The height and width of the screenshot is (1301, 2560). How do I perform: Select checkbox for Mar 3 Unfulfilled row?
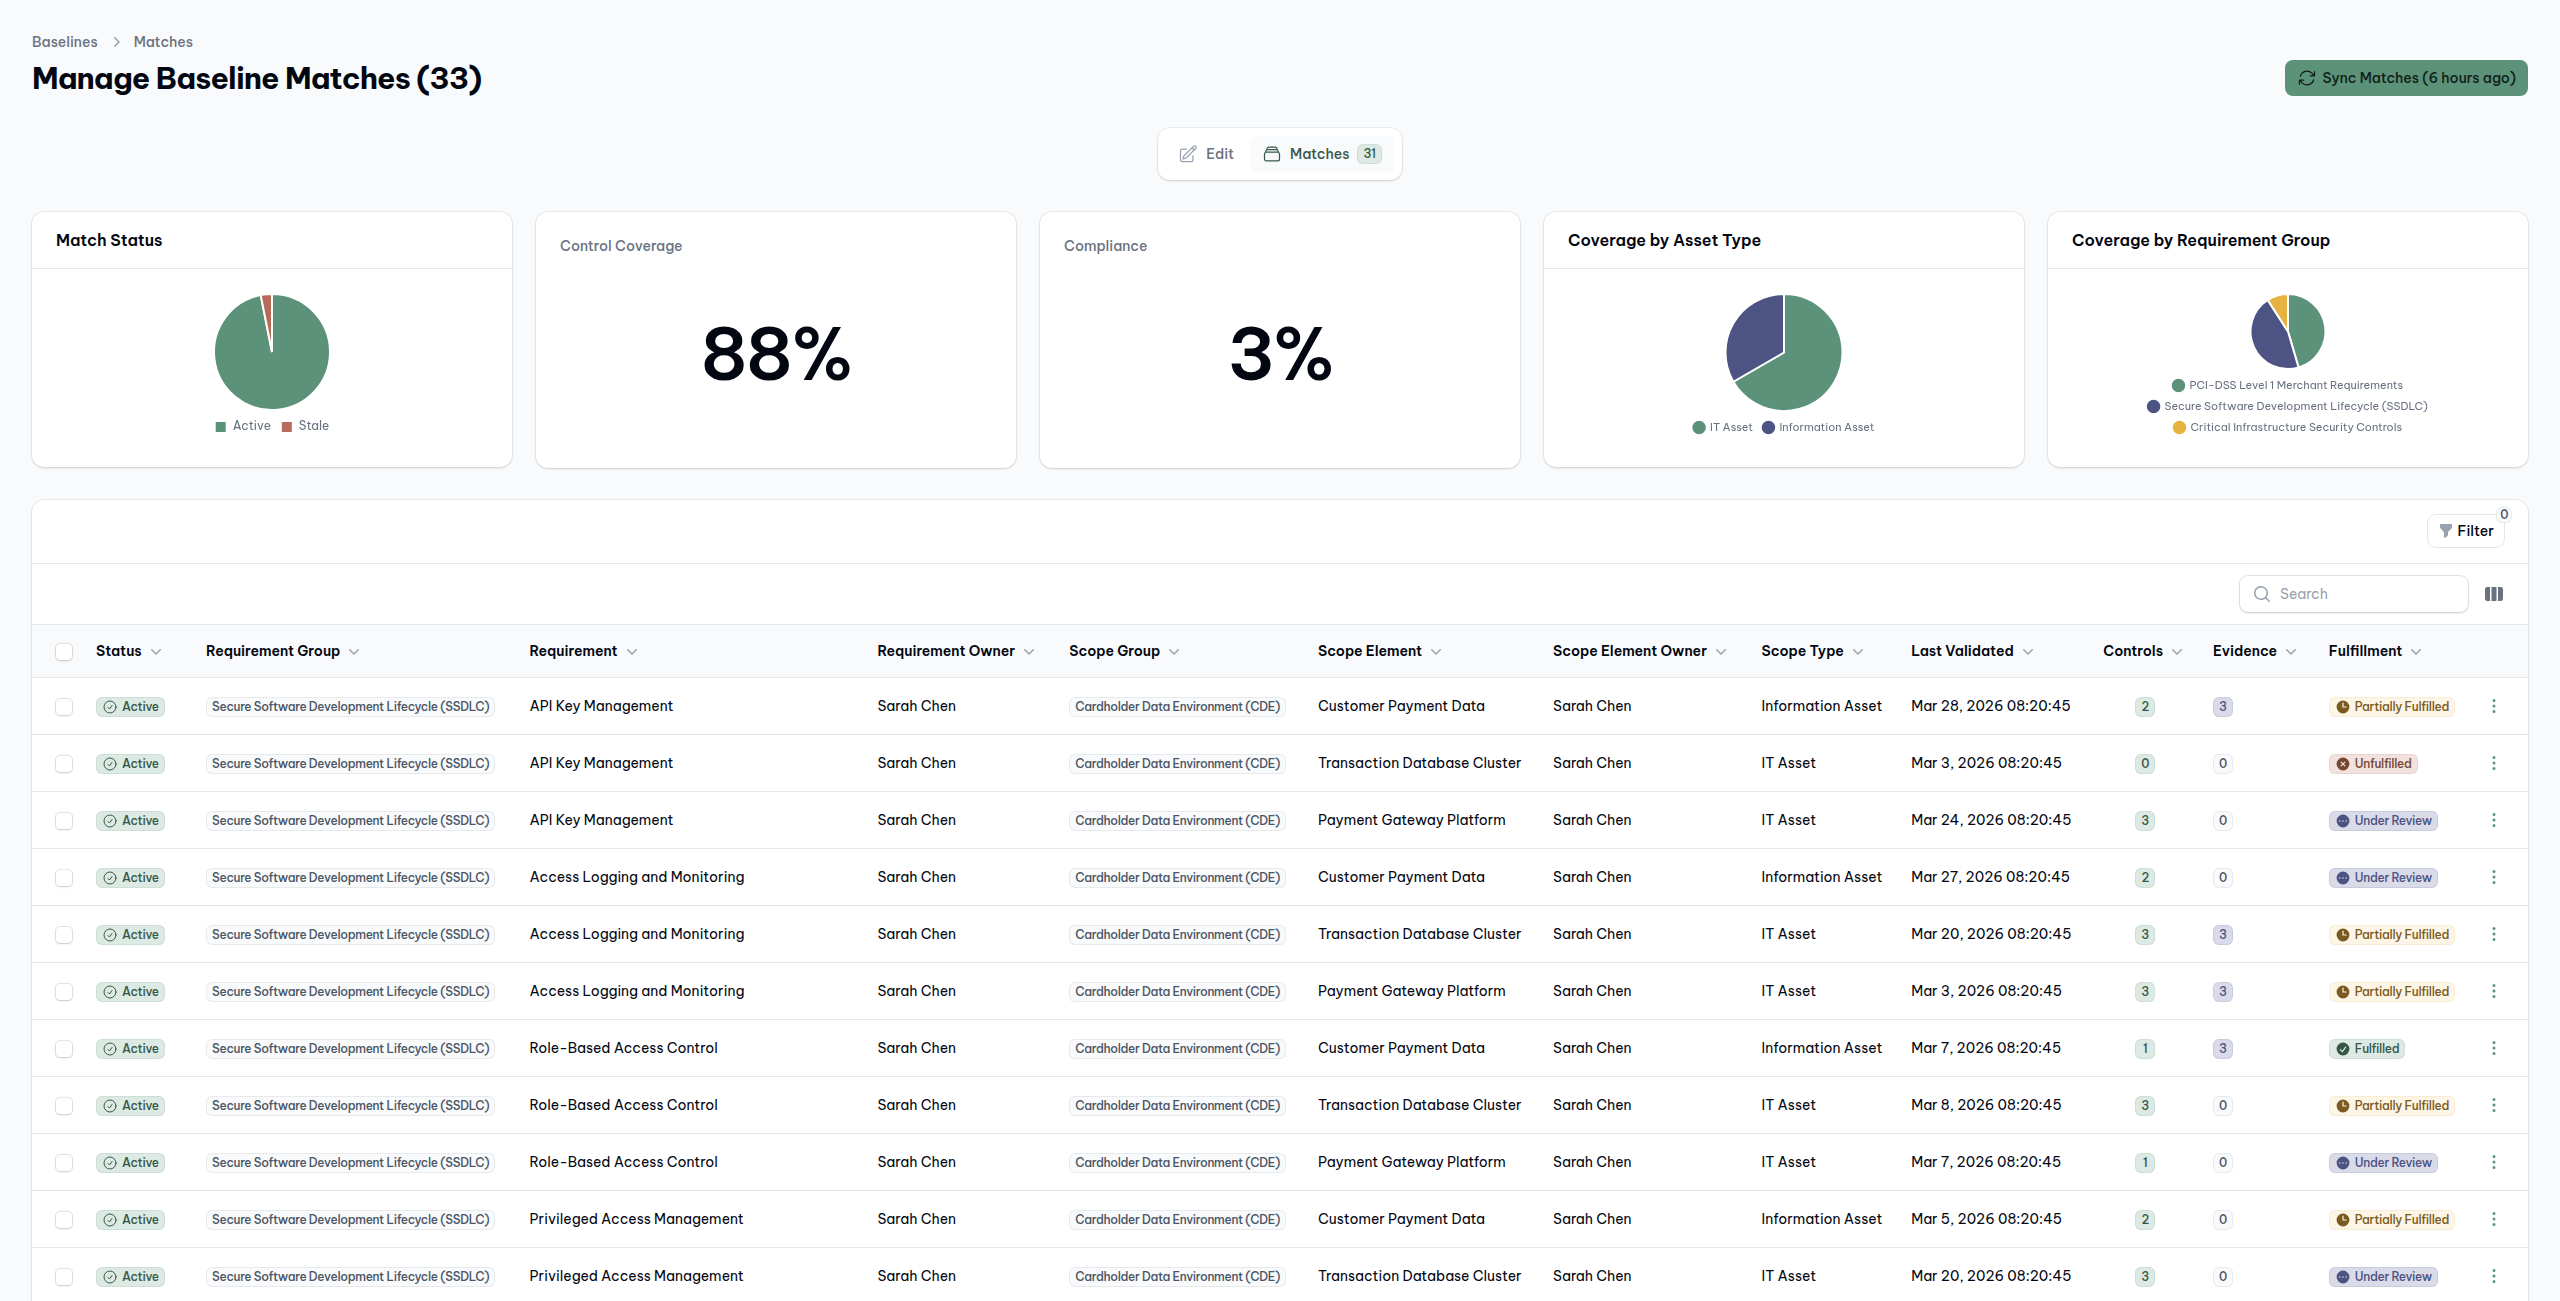pyautogui.click(x=64, y=764)
